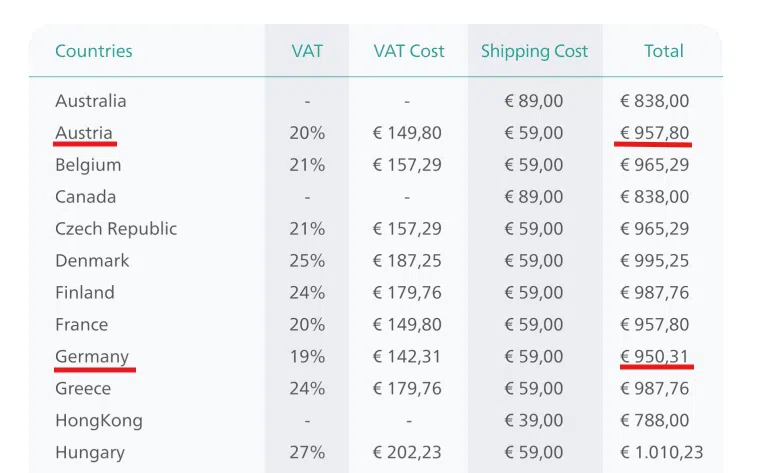Click the France row label
The height and width of the screenshot is (473, 757).
(x=82, y=324)
